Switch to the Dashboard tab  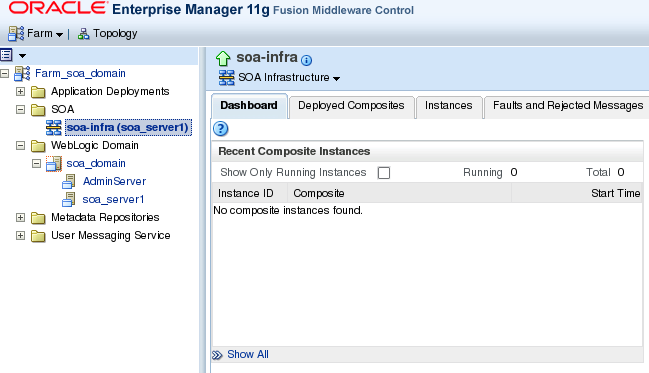(x=249, y=106)
